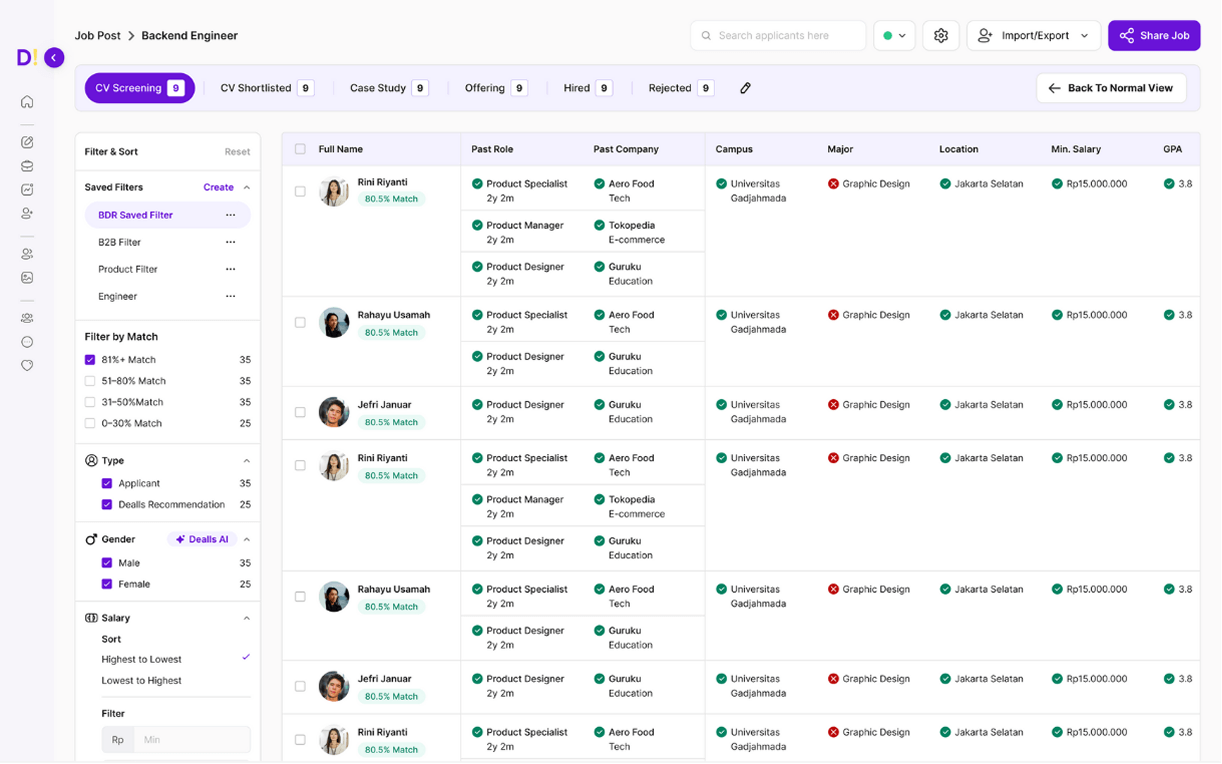Go to the Rejected tab
This screenshot has height=764, width=1222.
pos(680,88)
